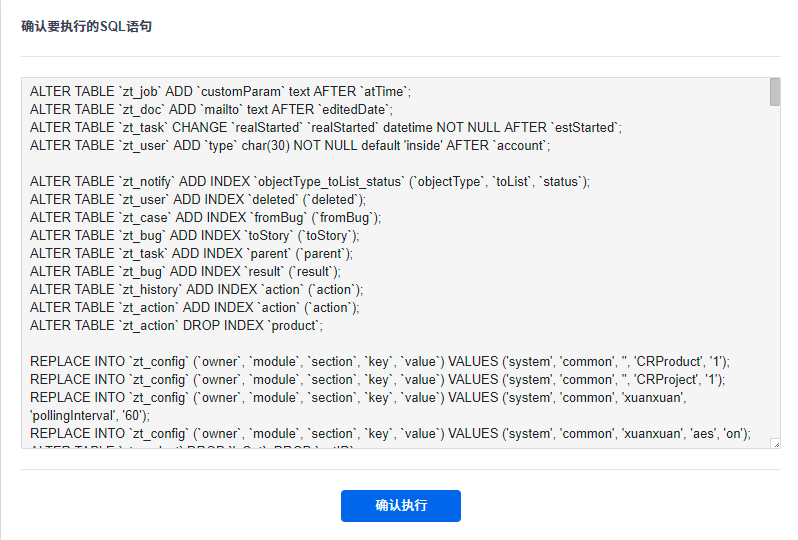Click the xuanxuan aes 'on' config line

click(390, 433)
